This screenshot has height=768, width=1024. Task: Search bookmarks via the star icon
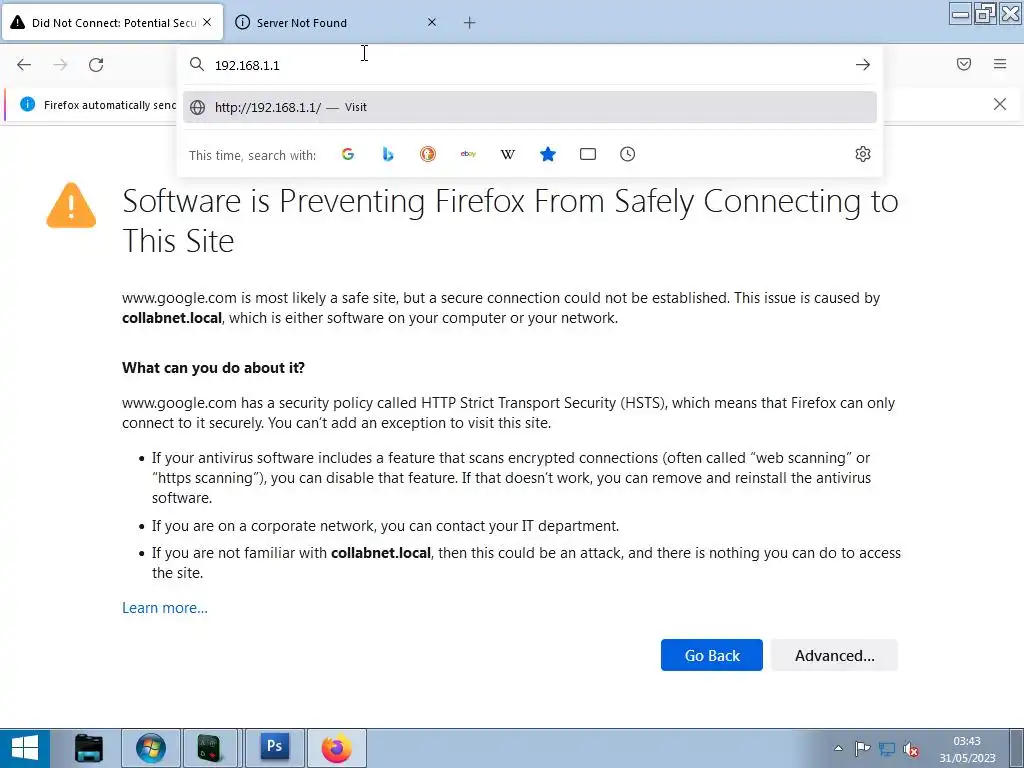coord(548,154)
